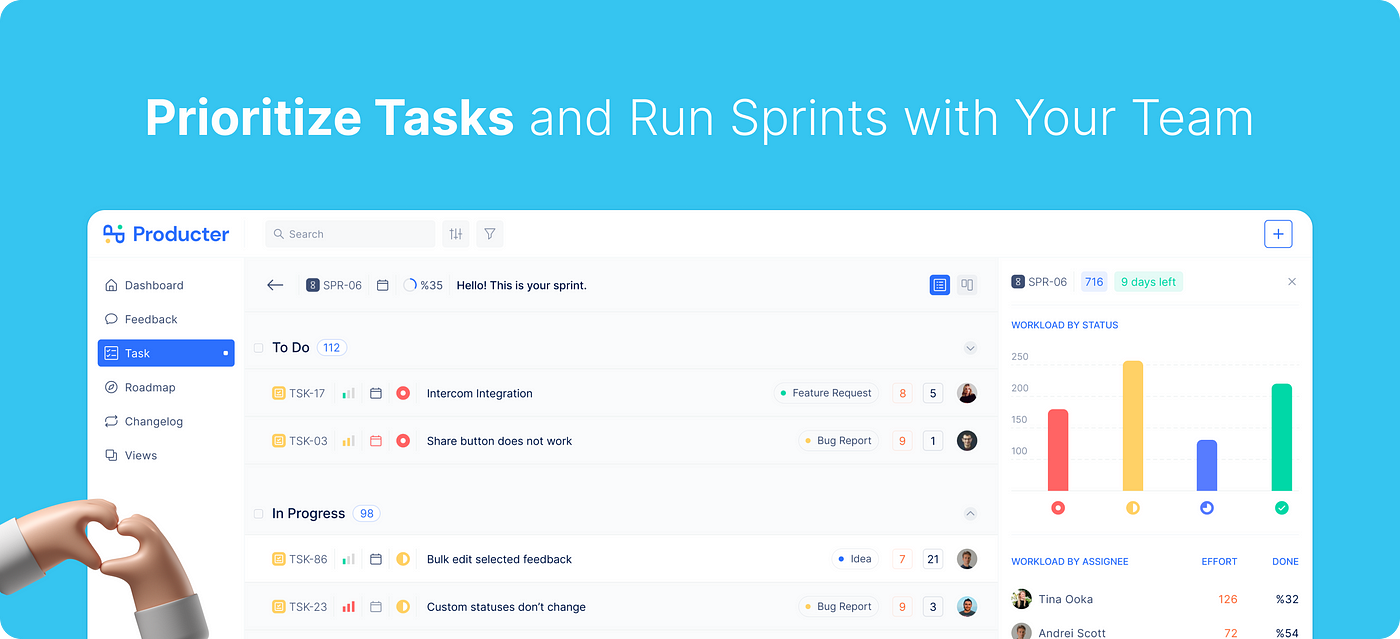Click inside the Search field
This screenshot has width=1400, height=639.
(x=350, y=234)
